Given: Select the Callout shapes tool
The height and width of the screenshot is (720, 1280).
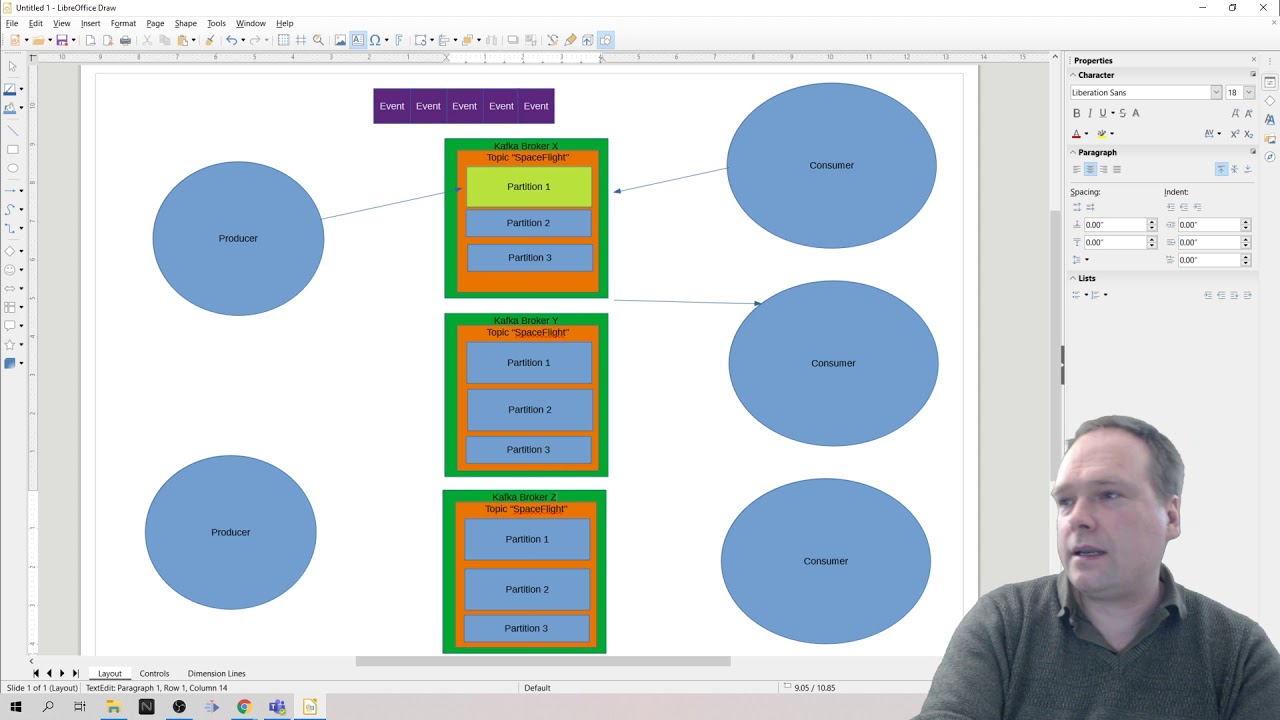Looking at the screenshot, I should [10, 326].
